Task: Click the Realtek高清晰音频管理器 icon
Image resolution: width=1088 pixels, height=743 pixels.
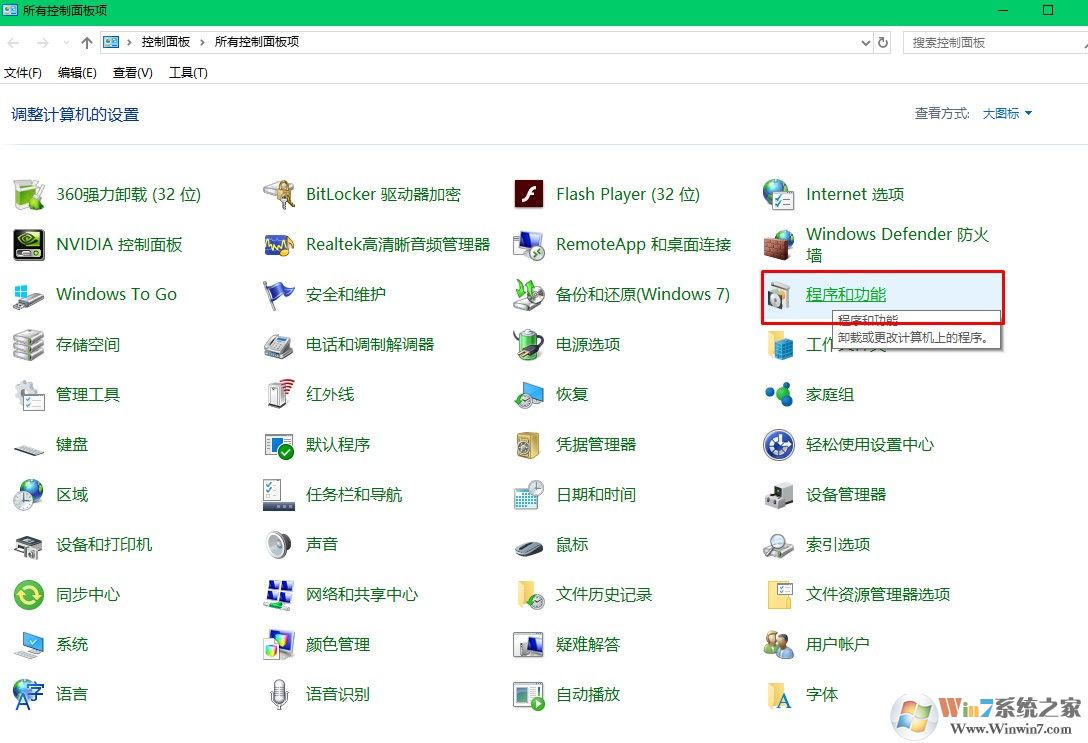Action: tap(279, 245)
